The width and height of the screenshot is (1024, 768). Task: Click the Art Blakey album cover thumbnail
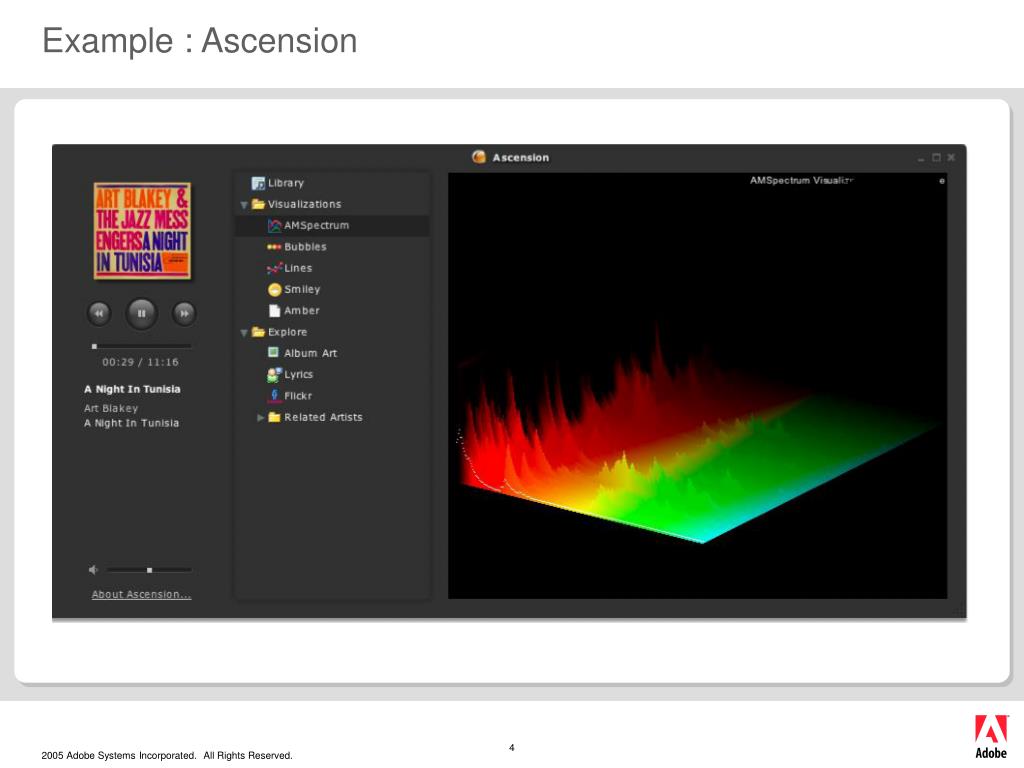tap(142, 231)
